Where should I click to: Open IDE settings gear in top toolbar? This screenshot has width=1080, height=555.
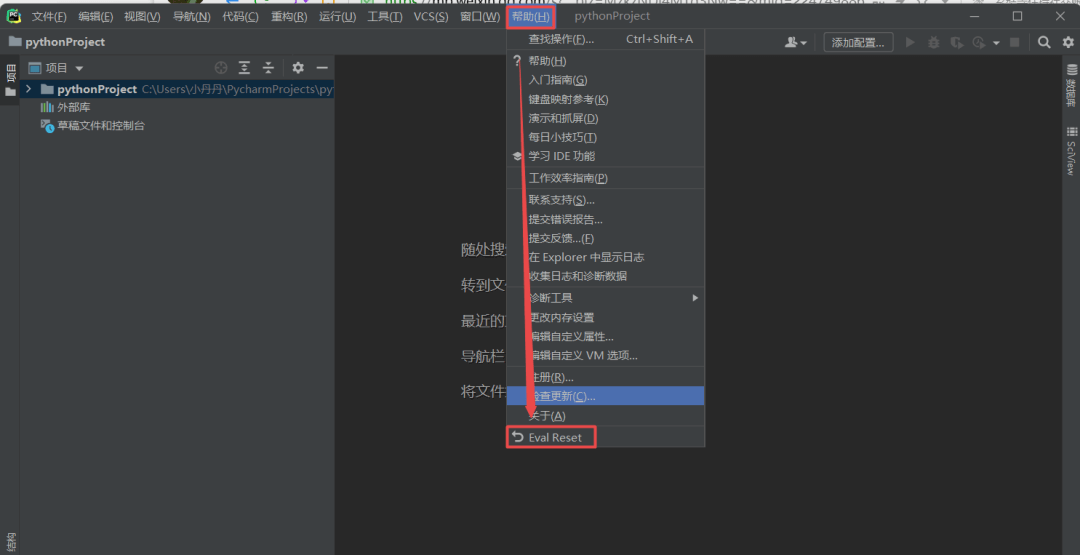click(1067, 42)
